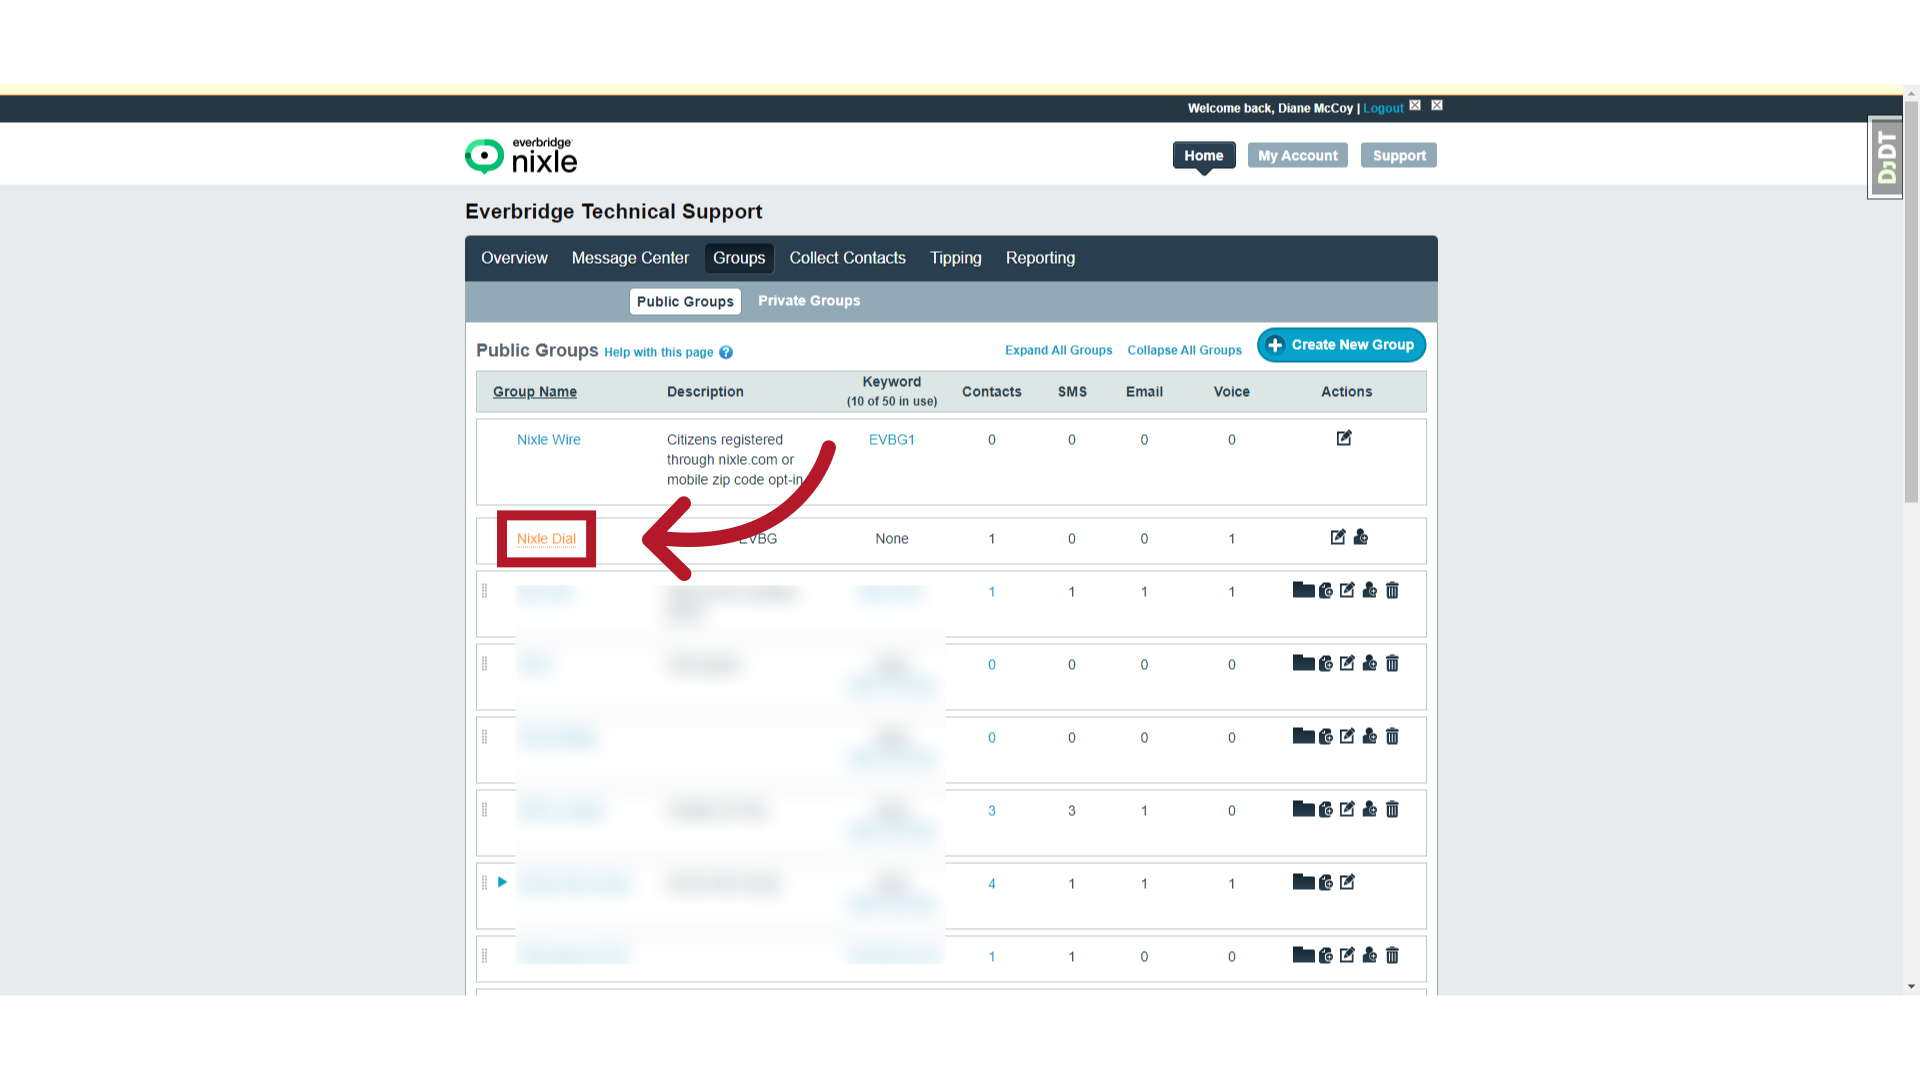The image size is (1920, 1080).
Task: Click the Actions column header
Action: (1346, 392)
